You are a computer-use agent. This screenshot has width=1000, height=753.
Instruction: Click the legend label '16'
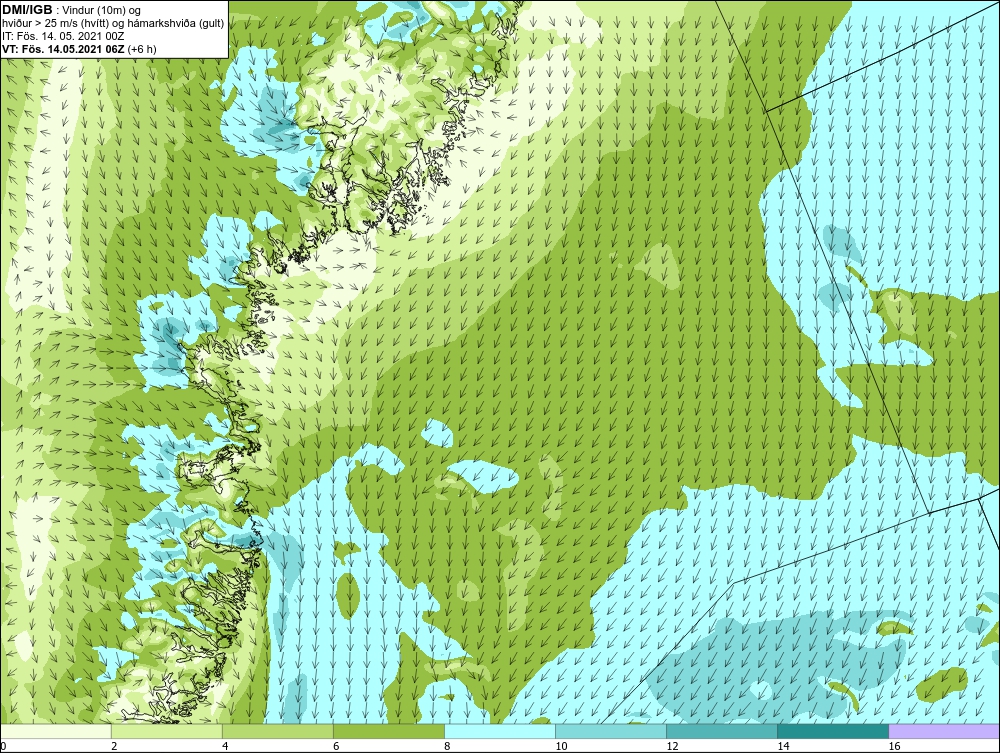[x=893, y=746]
